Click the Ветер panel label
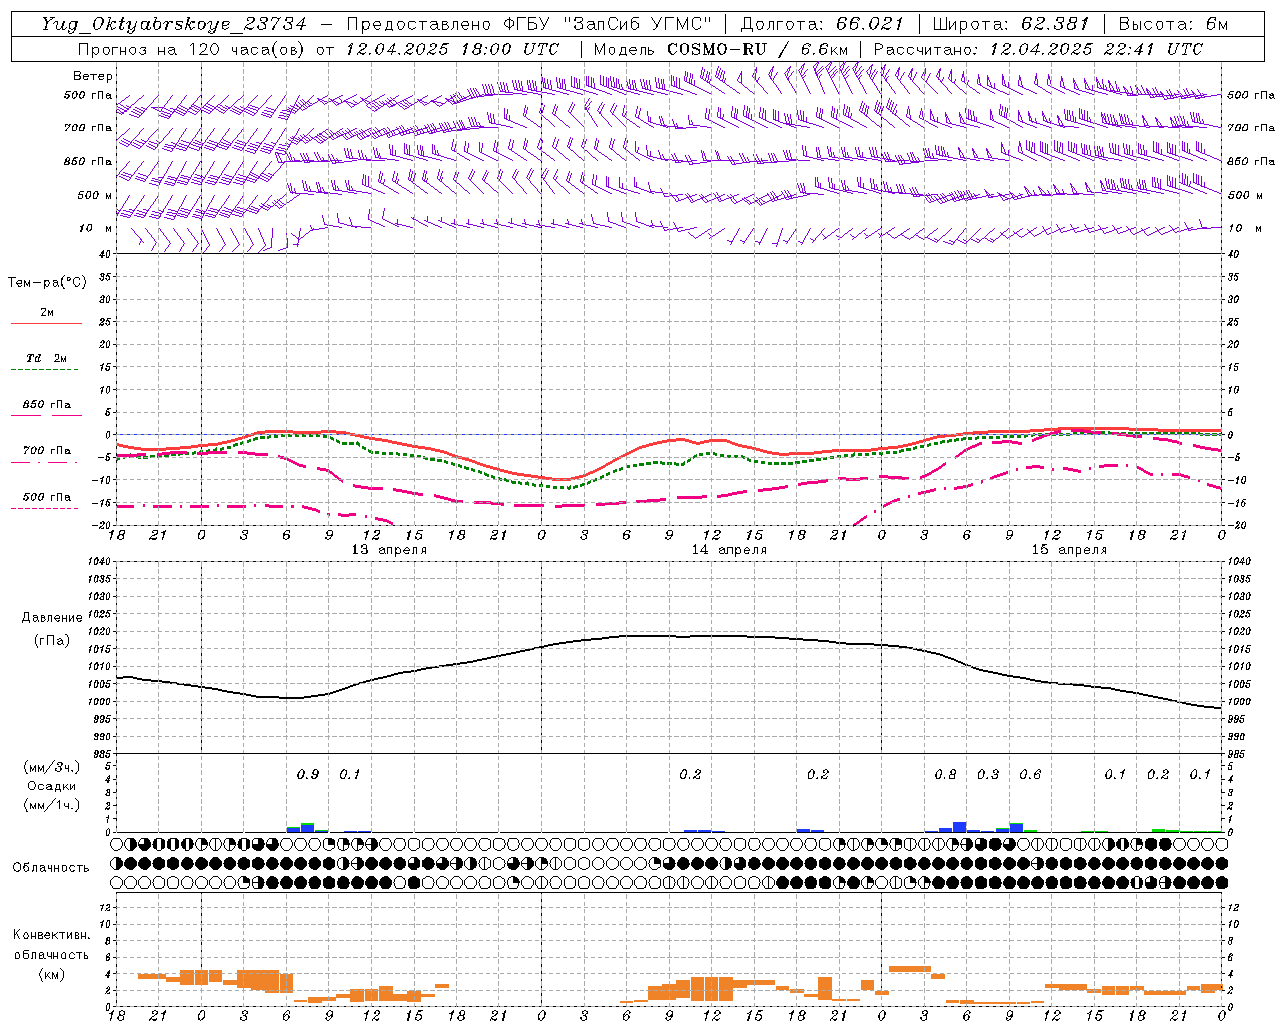 93,76
